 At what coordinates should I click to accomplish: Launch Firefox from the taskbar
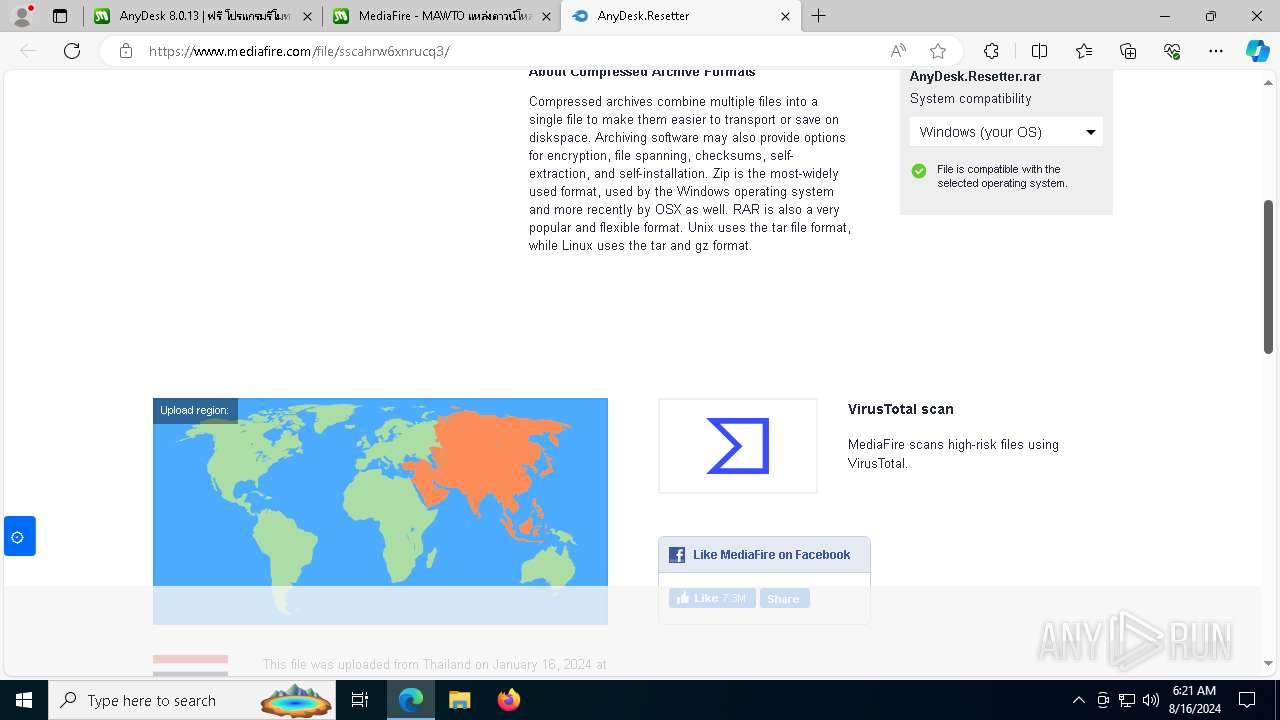[508, 700]
